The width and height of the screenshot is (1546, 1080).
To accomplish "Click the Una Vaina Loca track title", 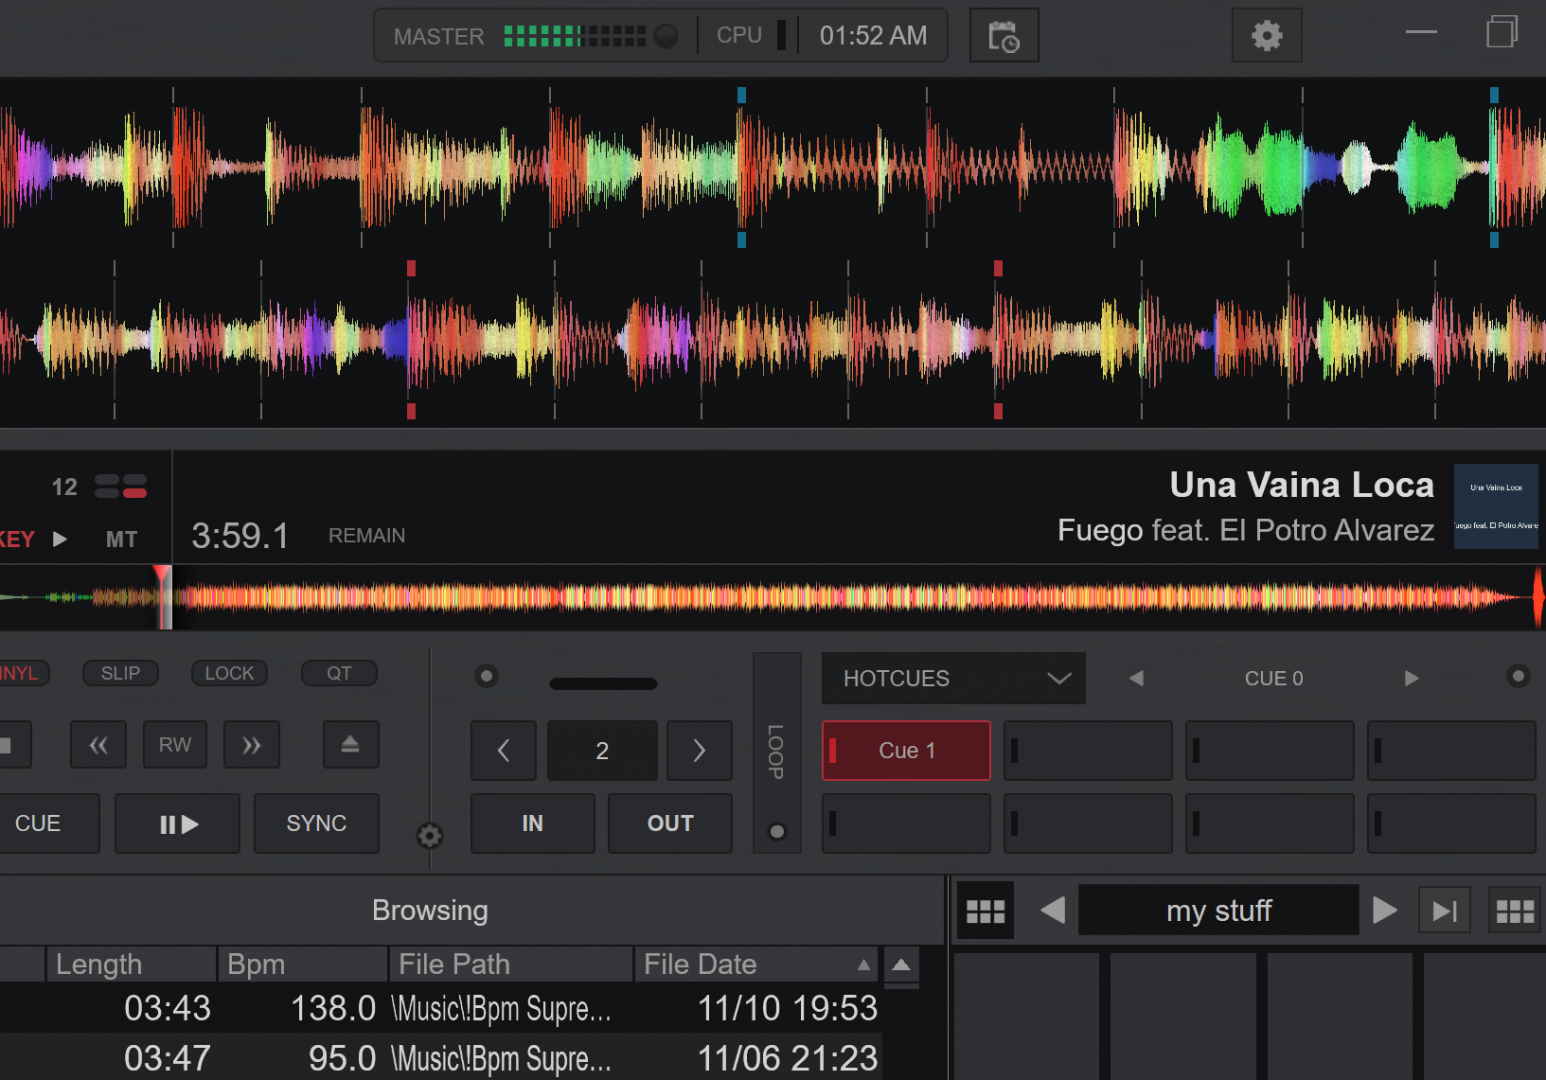I will pyautogui.click(x=1302, y=485).
